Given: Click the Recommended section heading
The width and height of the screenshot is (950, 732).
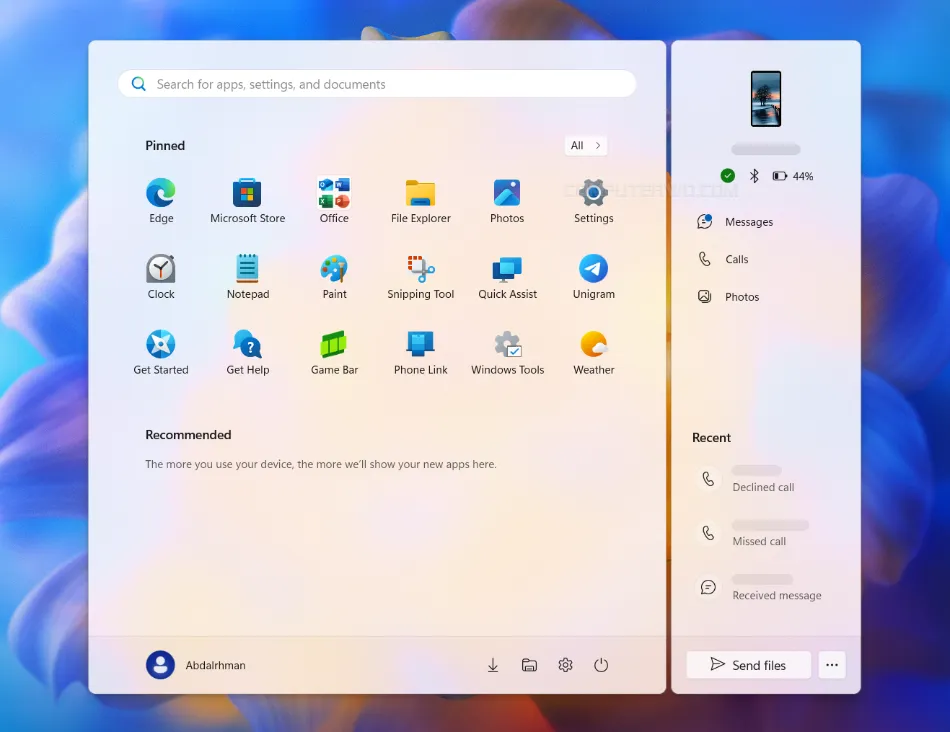Looking at the screenshot, I should [x=188, y=435].
